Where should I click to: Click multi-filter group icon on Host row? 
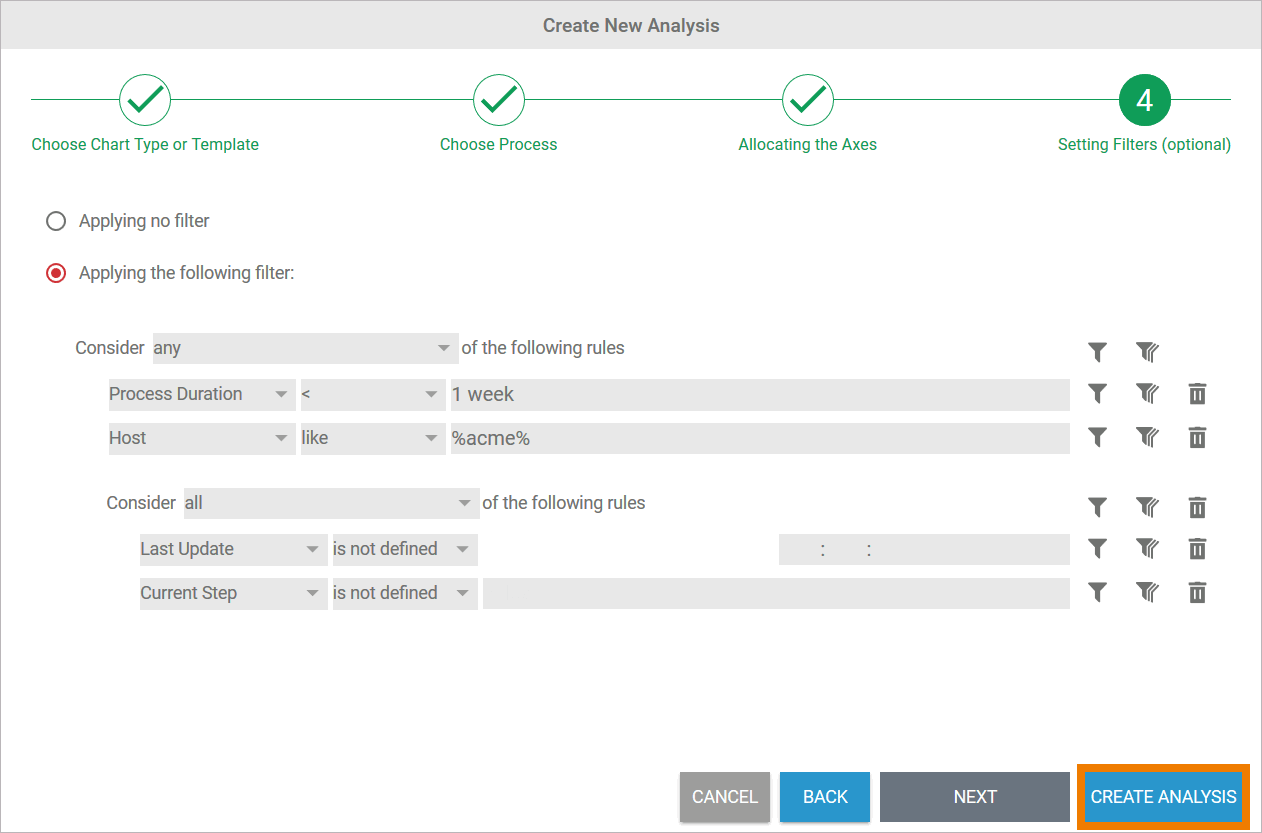point(1146,438)
